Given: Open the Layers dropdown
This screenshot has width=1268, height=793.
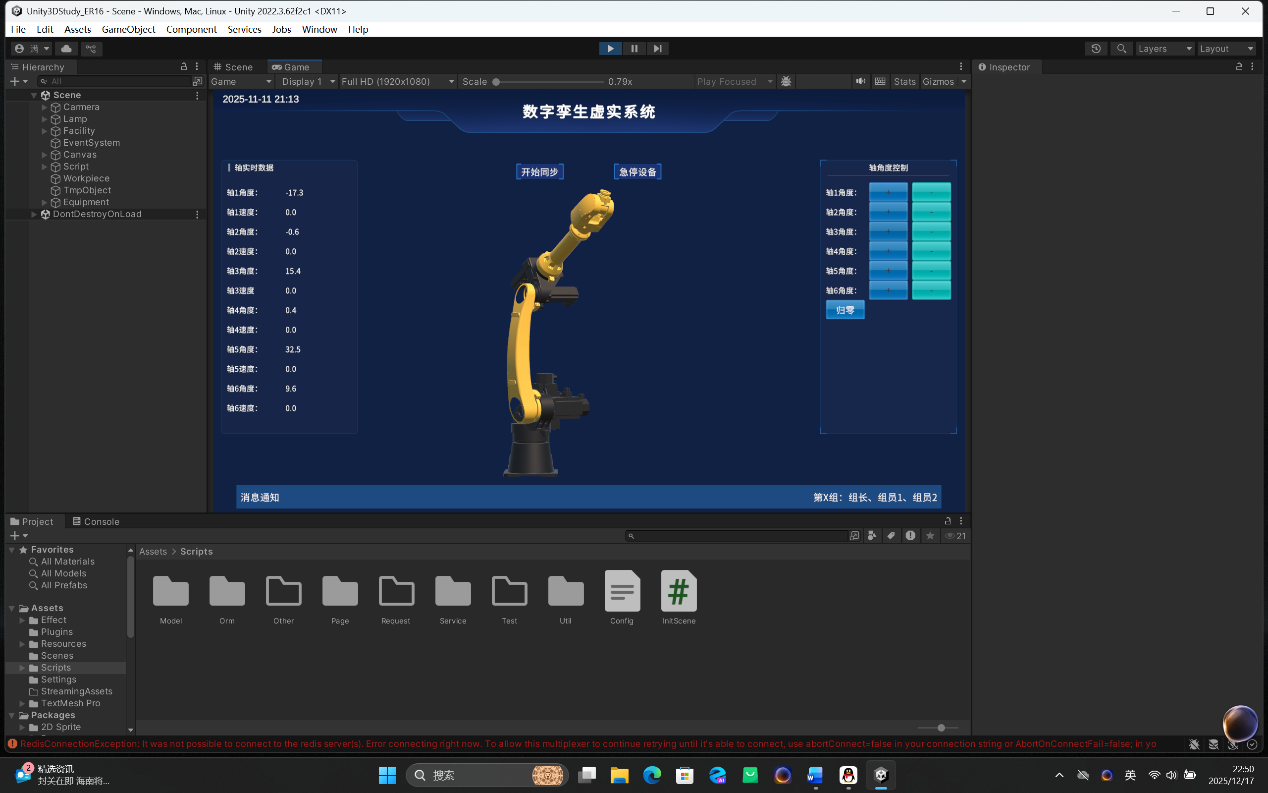Looking at the screenshot, I should coord(1165,48).
